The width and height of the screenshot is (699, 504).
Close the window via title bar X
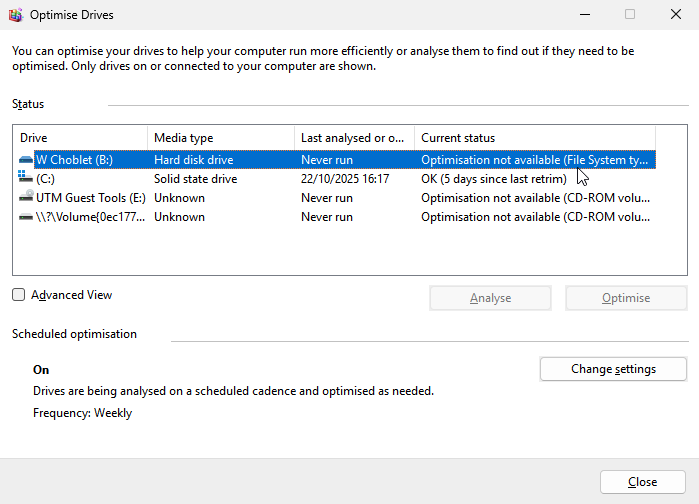pos(676,15)
